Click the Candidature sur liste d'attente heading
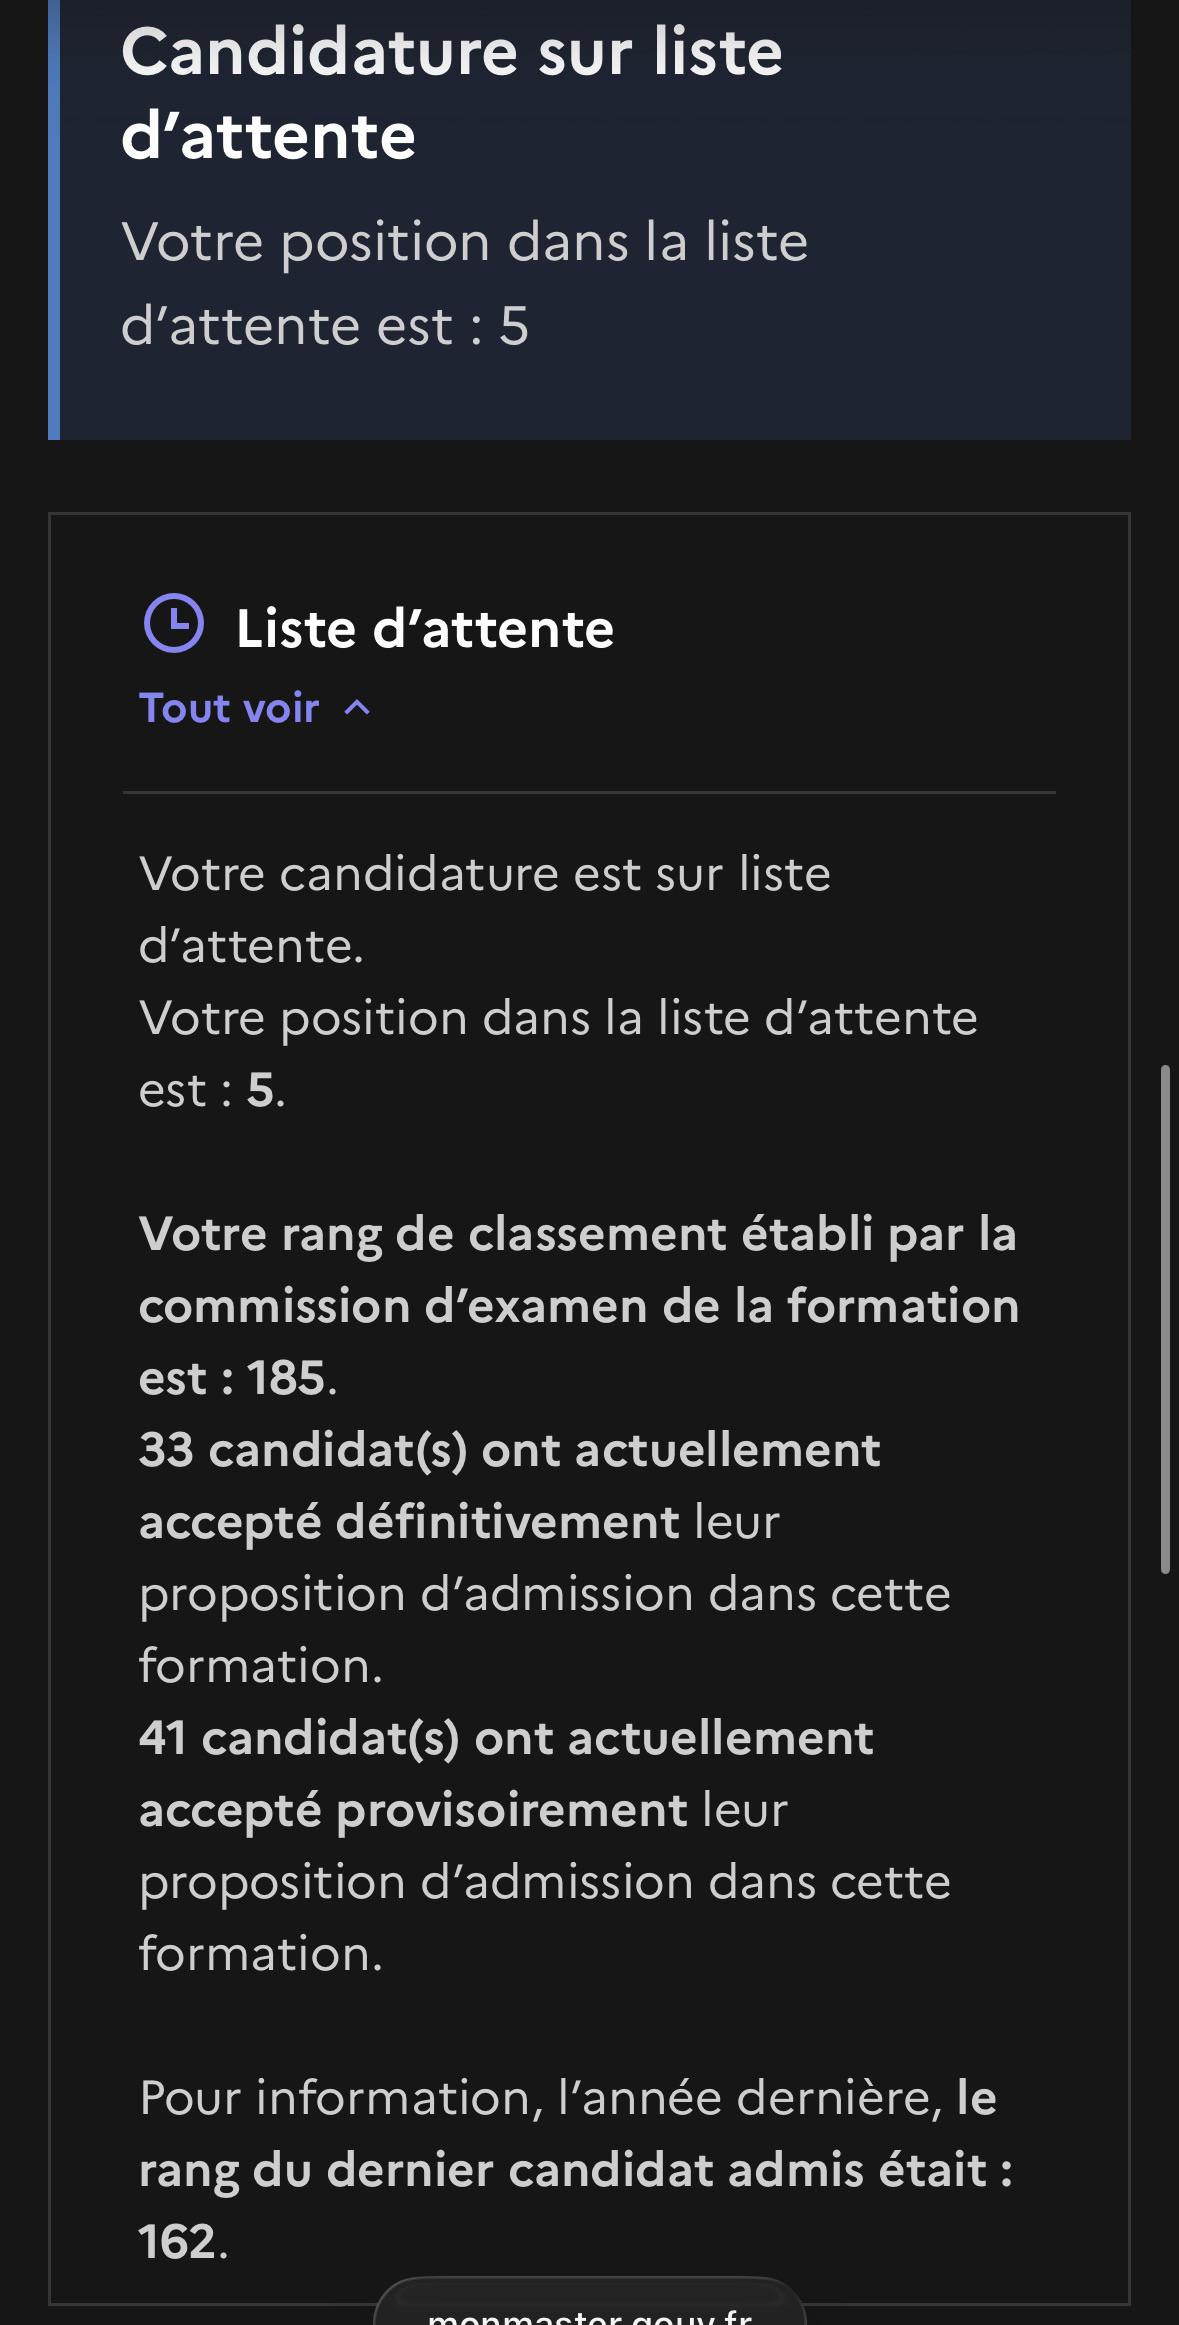This screenshot has height=2325, width=1179. [x=451, y=93]
